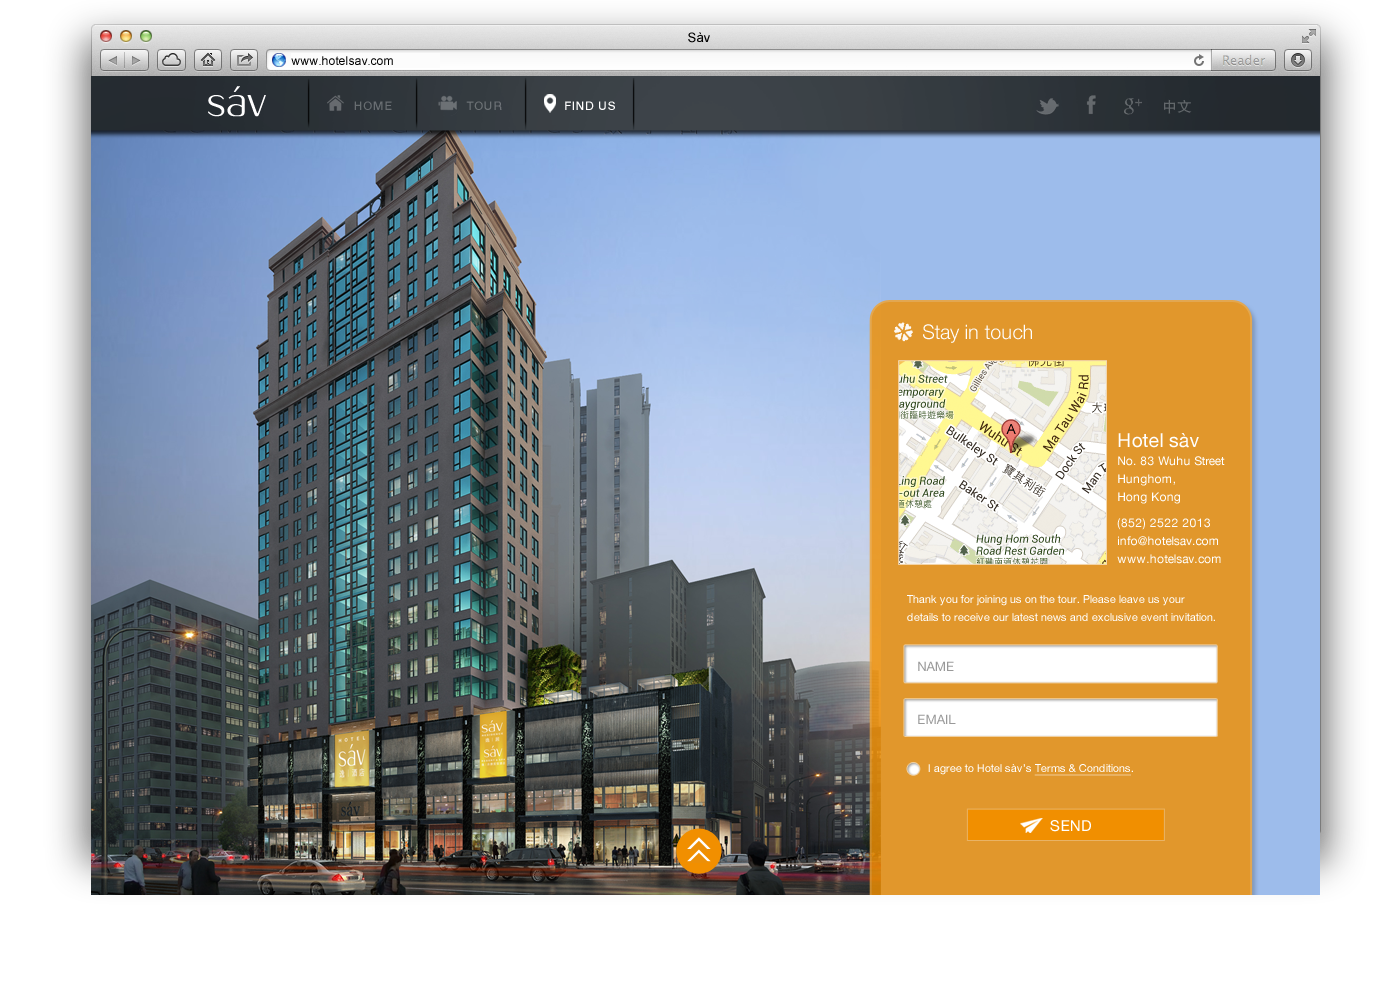Click the NAME input field
This screenshot has width=1400, height=1000.
[x=1061, y=665]
